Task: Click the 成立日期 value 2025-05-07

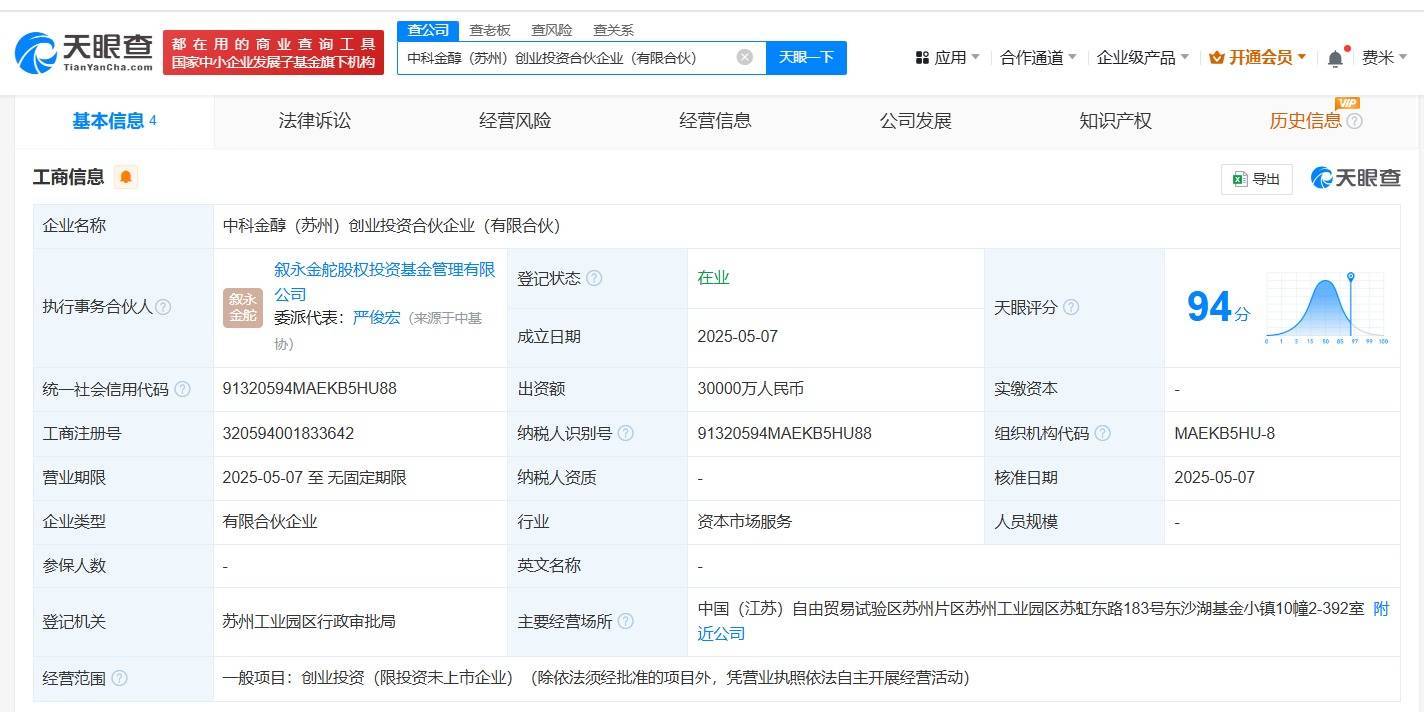Action: pos(737,337)
